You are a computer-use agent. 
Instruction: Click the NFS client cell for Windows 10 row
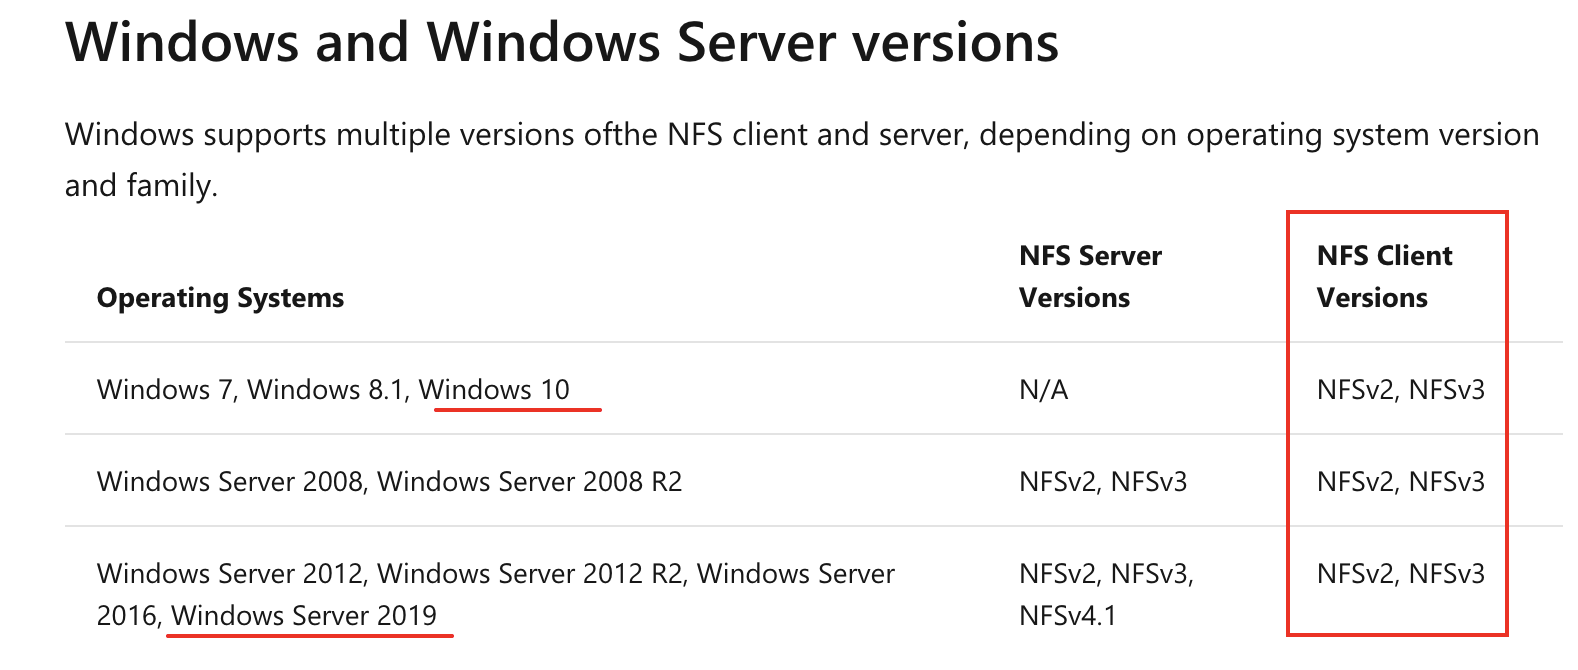1400,389
